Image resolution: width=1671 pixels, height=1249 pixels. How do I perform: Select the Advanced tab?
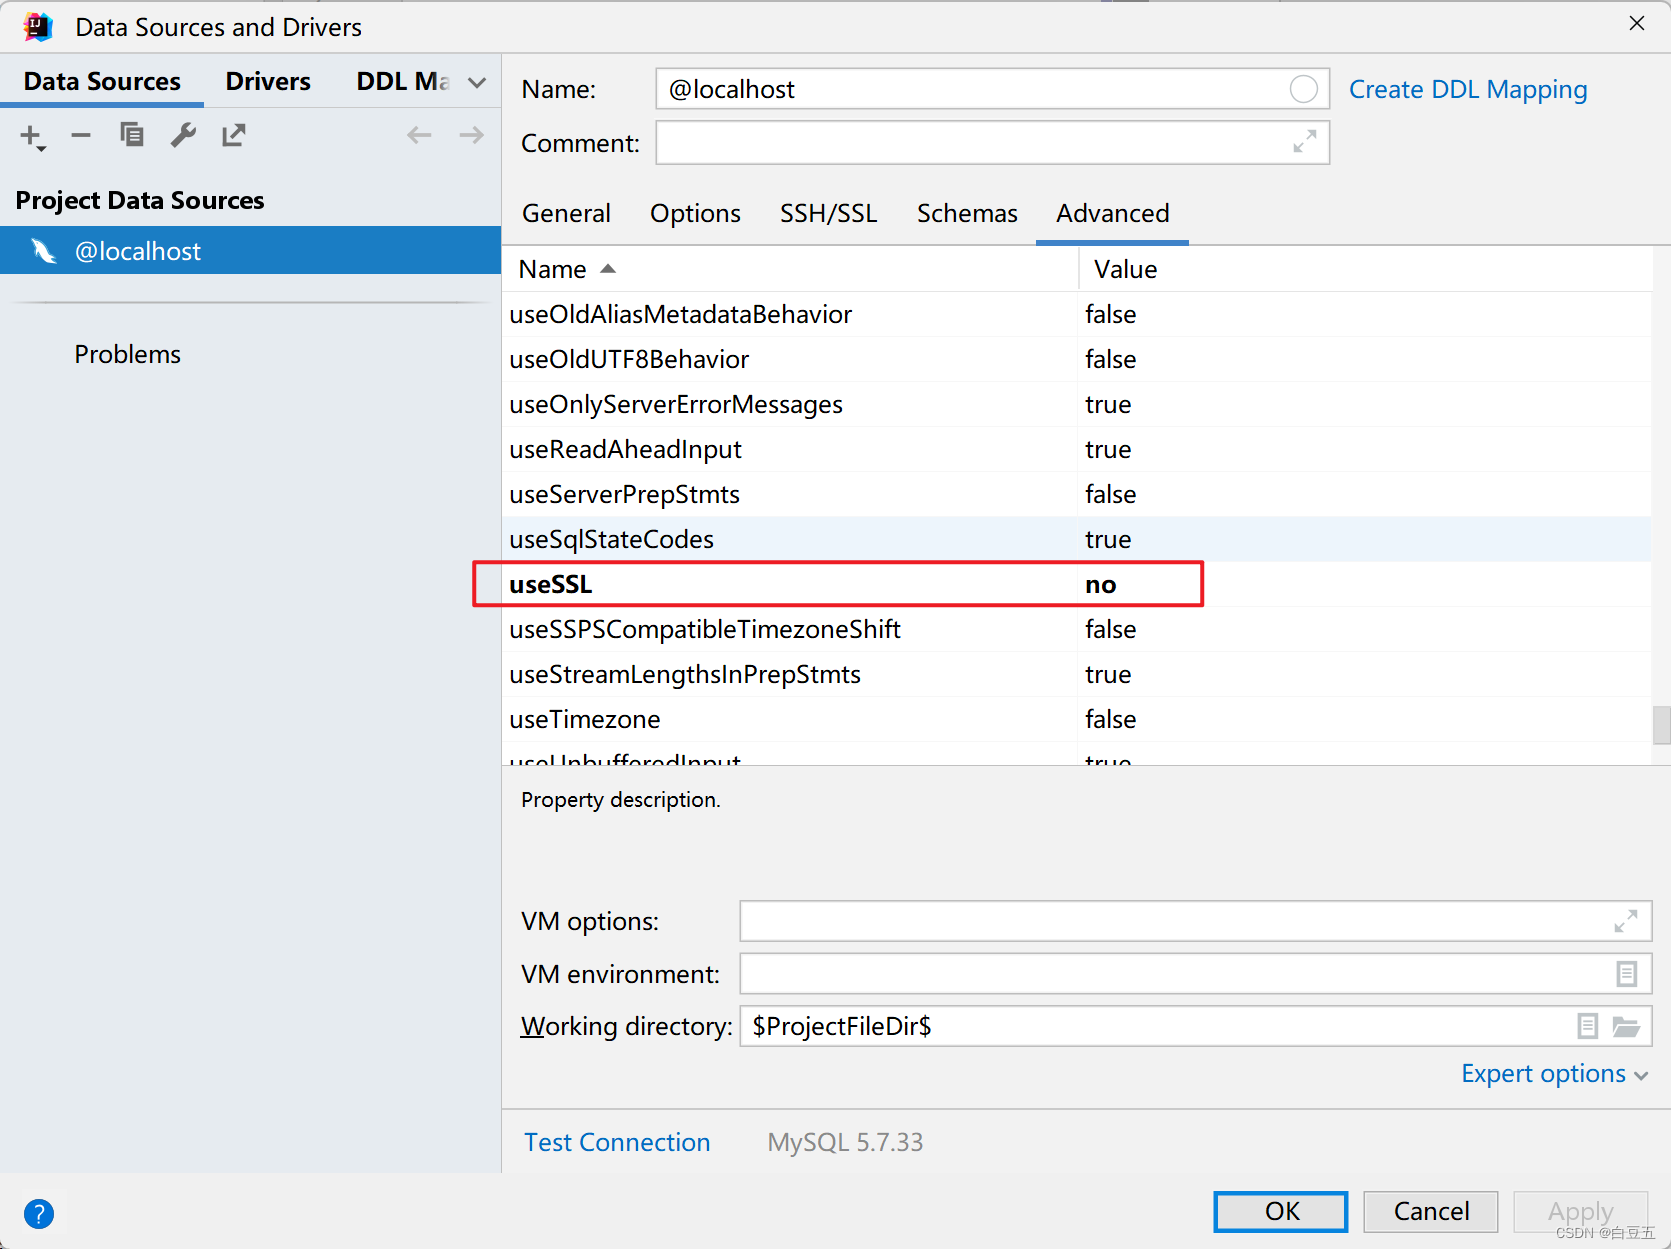[1112, 213]
